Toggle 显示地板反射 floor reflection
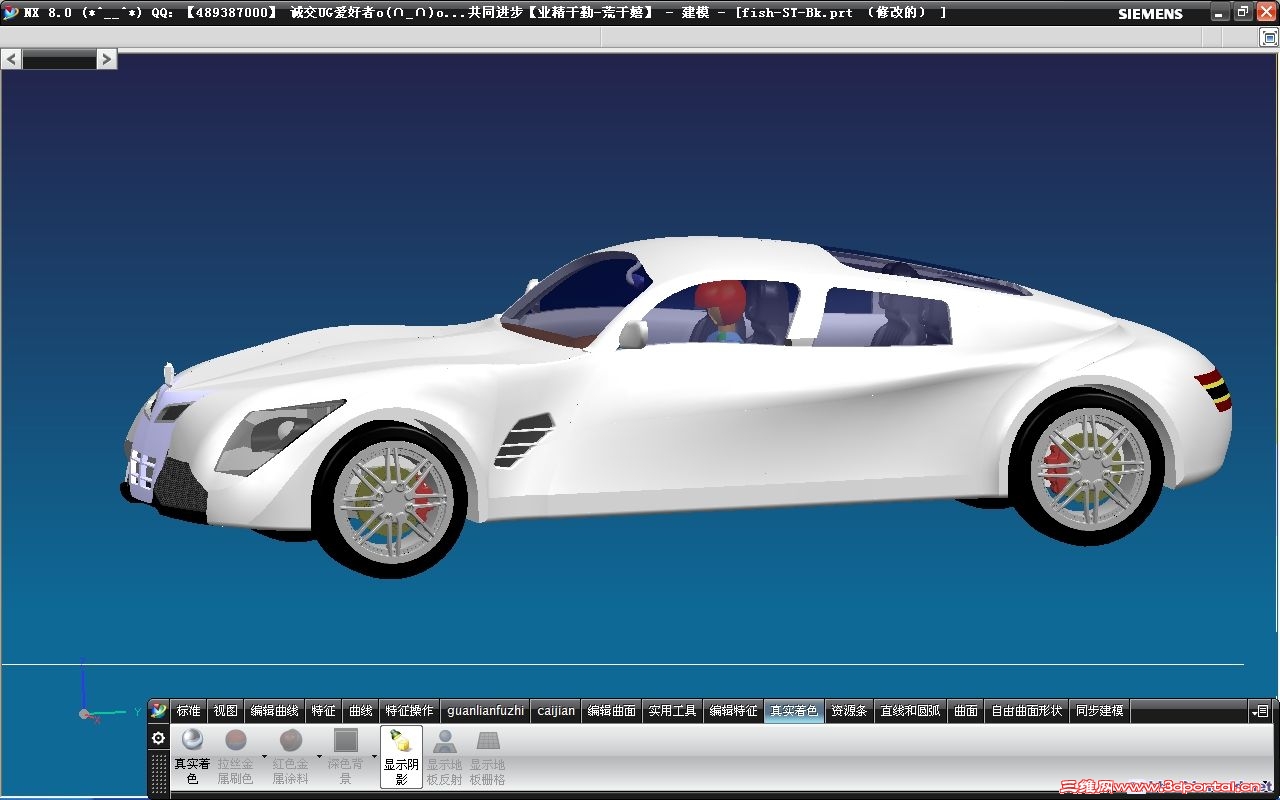Viewport: 1280px width, 800px height. 444,757
